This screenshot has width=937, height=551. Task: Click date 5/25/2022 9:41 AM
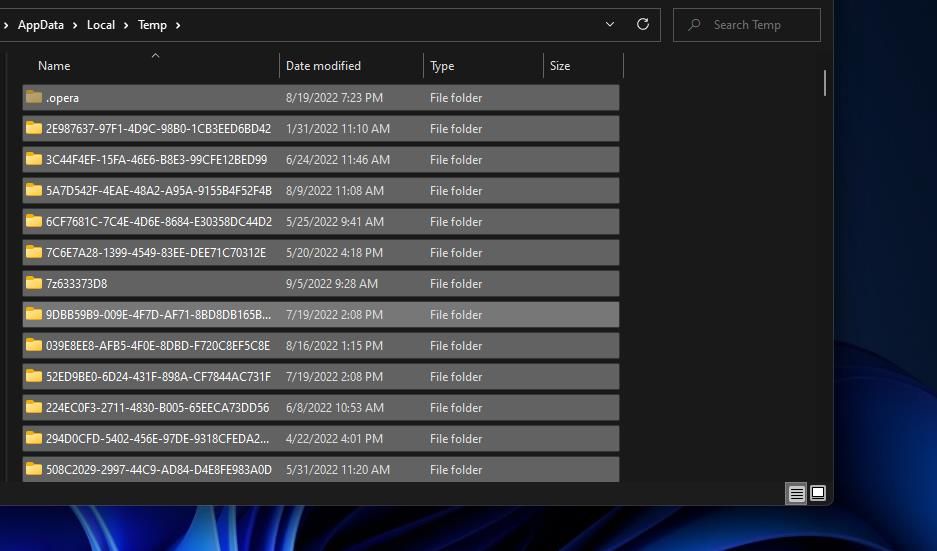[x=335, y=222]
